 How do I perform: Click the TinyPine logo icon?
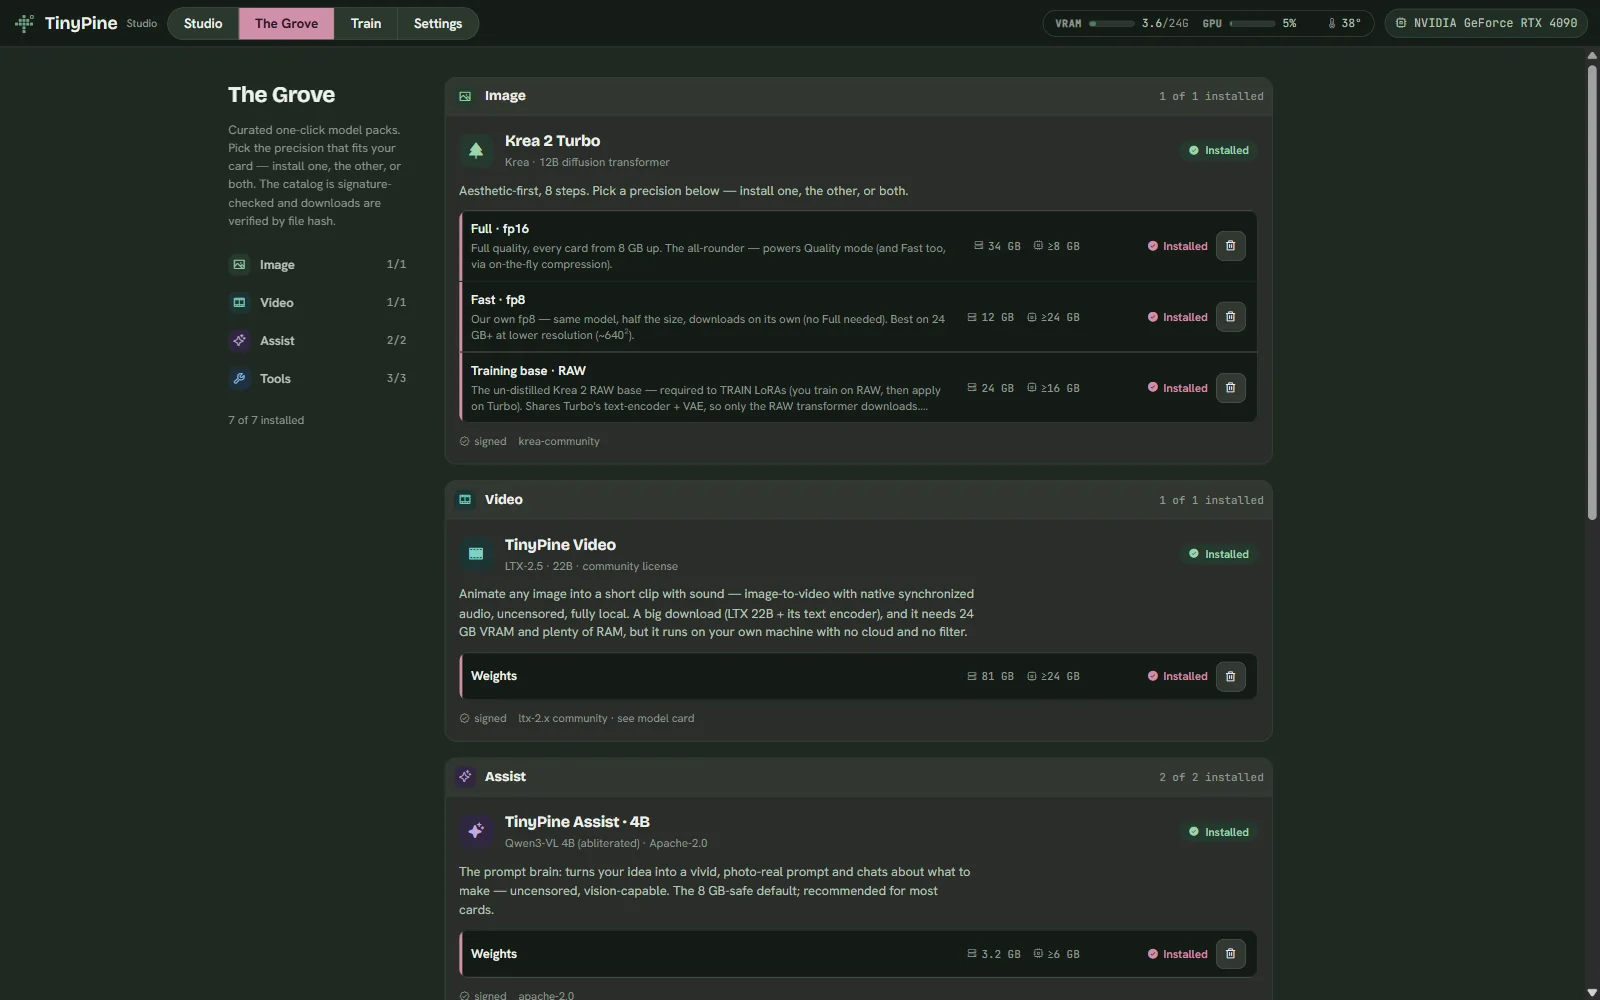click(24, 23)
